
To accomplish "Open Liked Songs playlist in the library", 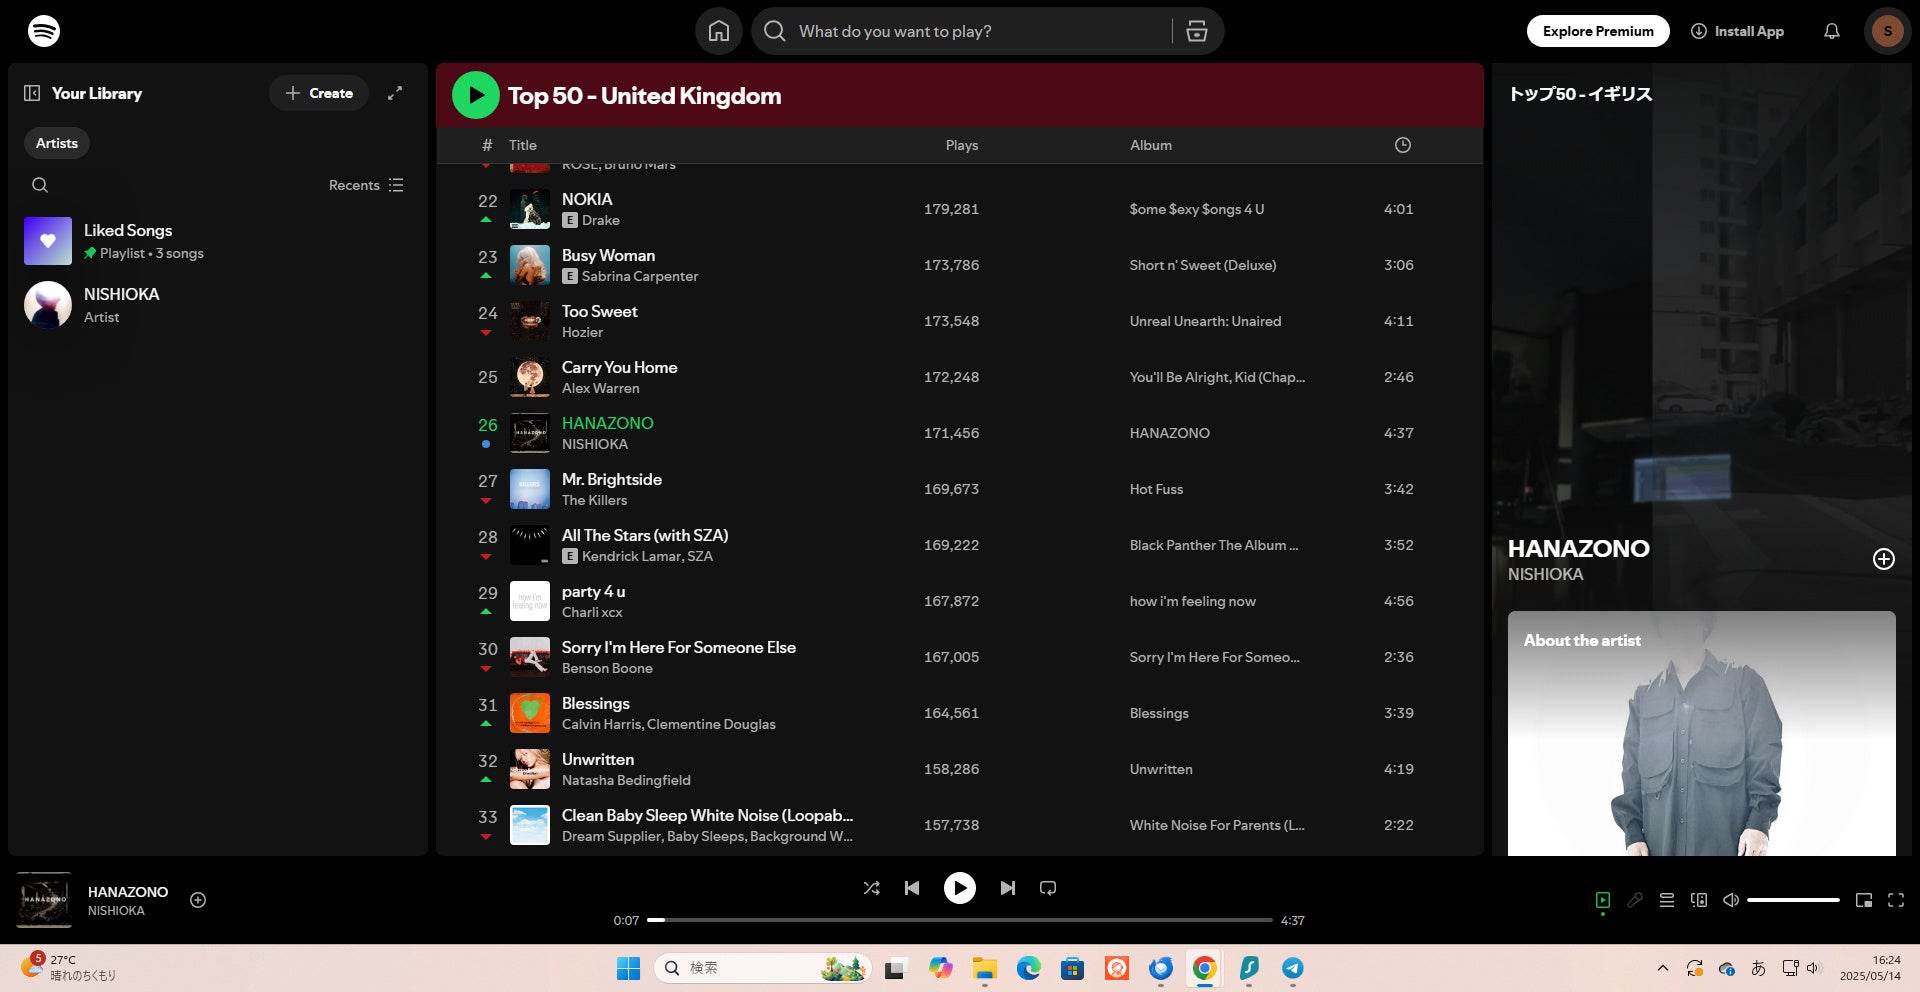I will (218, 241).
